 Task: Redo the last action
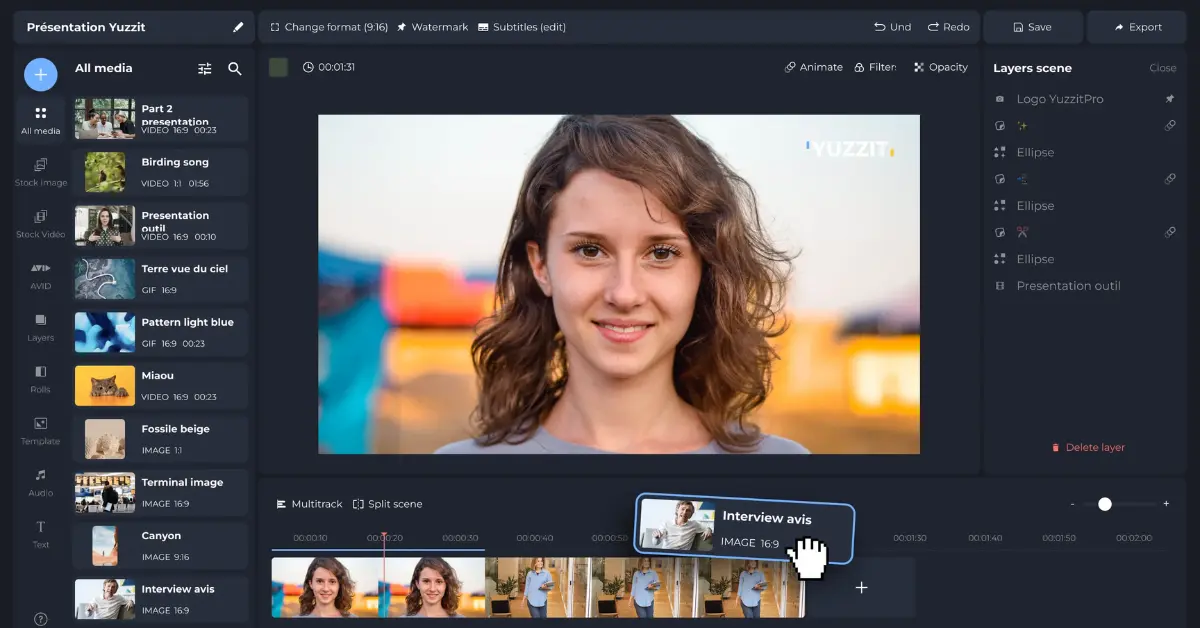coord(948,27)
